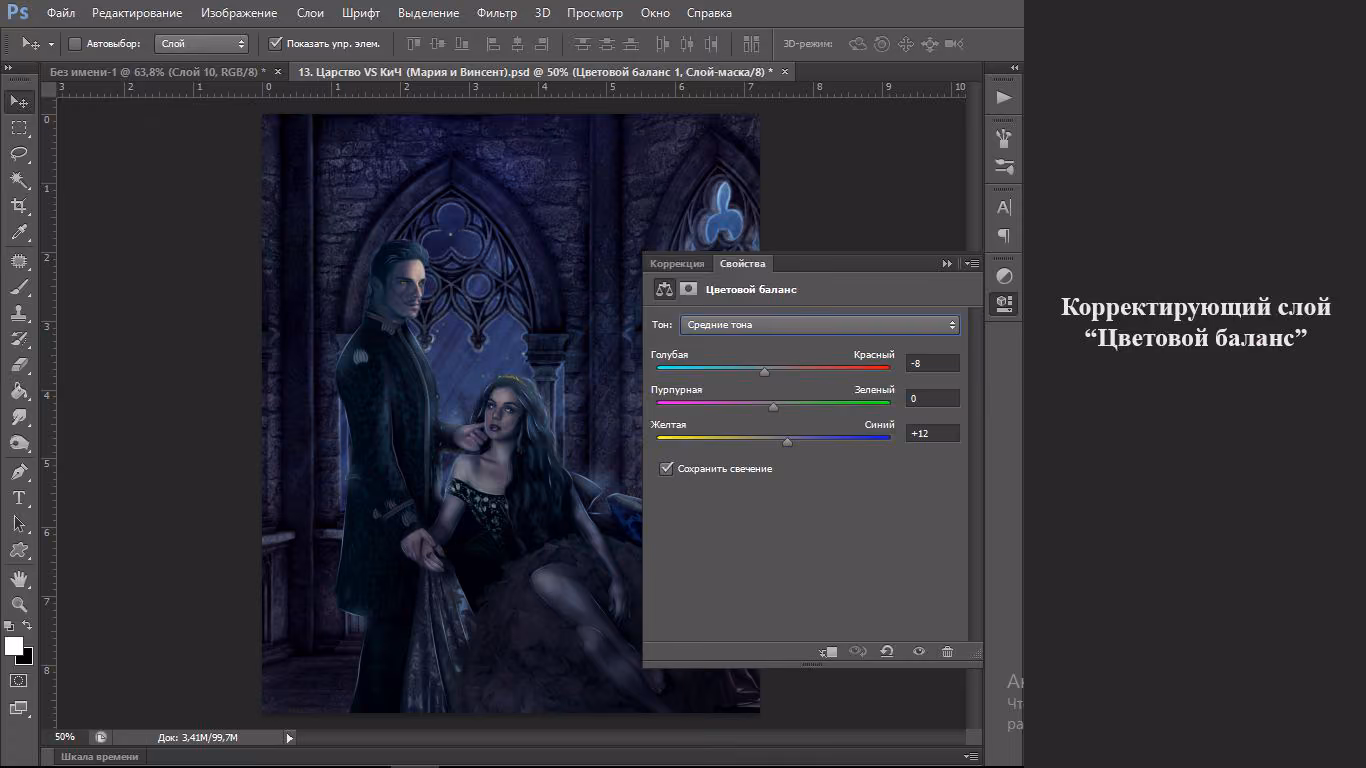
Task: Open the Шкала времени timeline tab
Action: [x=99, y=757]
